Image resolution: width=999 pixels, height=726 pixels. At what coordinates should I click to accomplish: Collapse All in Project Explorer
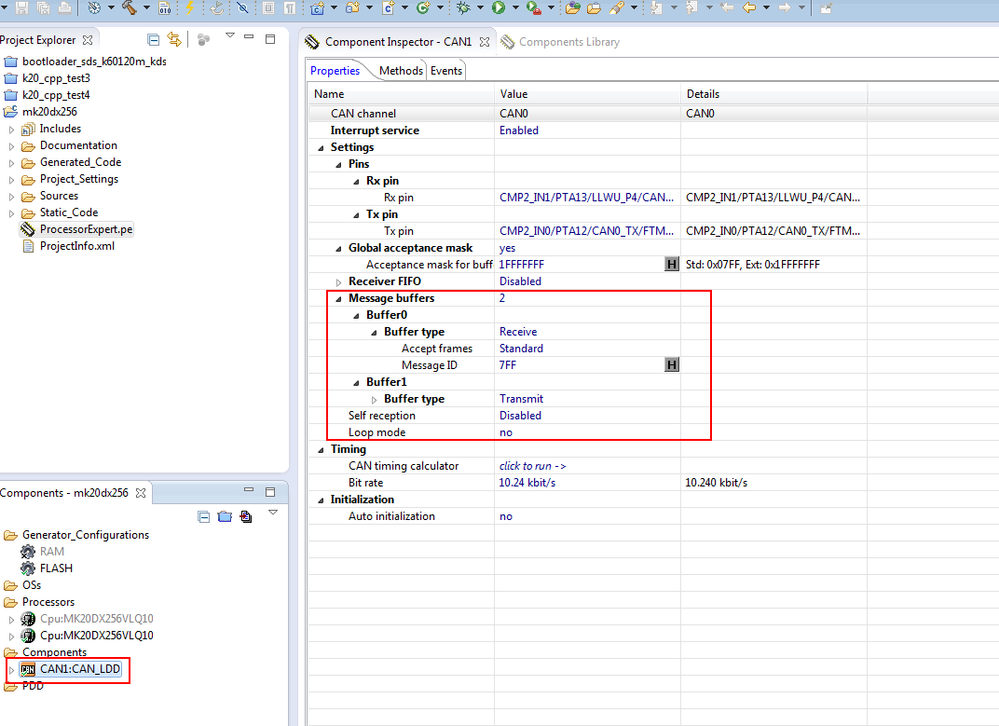pyautogui.click(x=153, y=39)
